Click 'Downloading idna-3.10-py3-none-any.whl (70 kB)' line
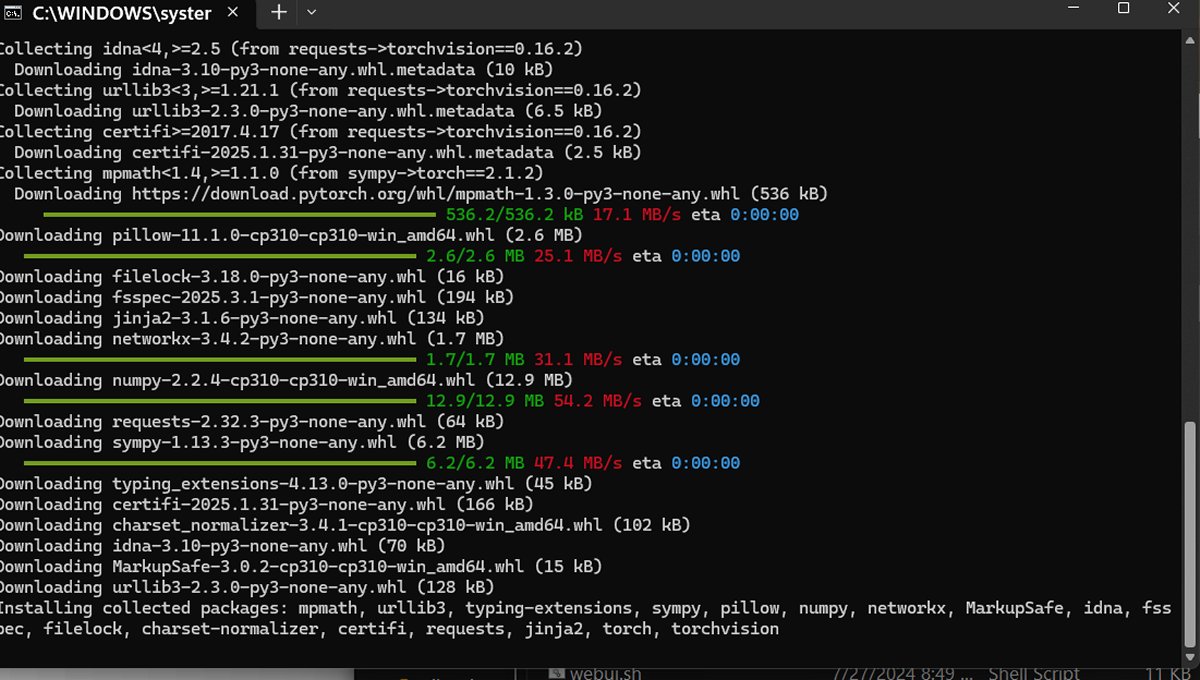Screen dimensions: 1200x680 click(x=222, y=546)
